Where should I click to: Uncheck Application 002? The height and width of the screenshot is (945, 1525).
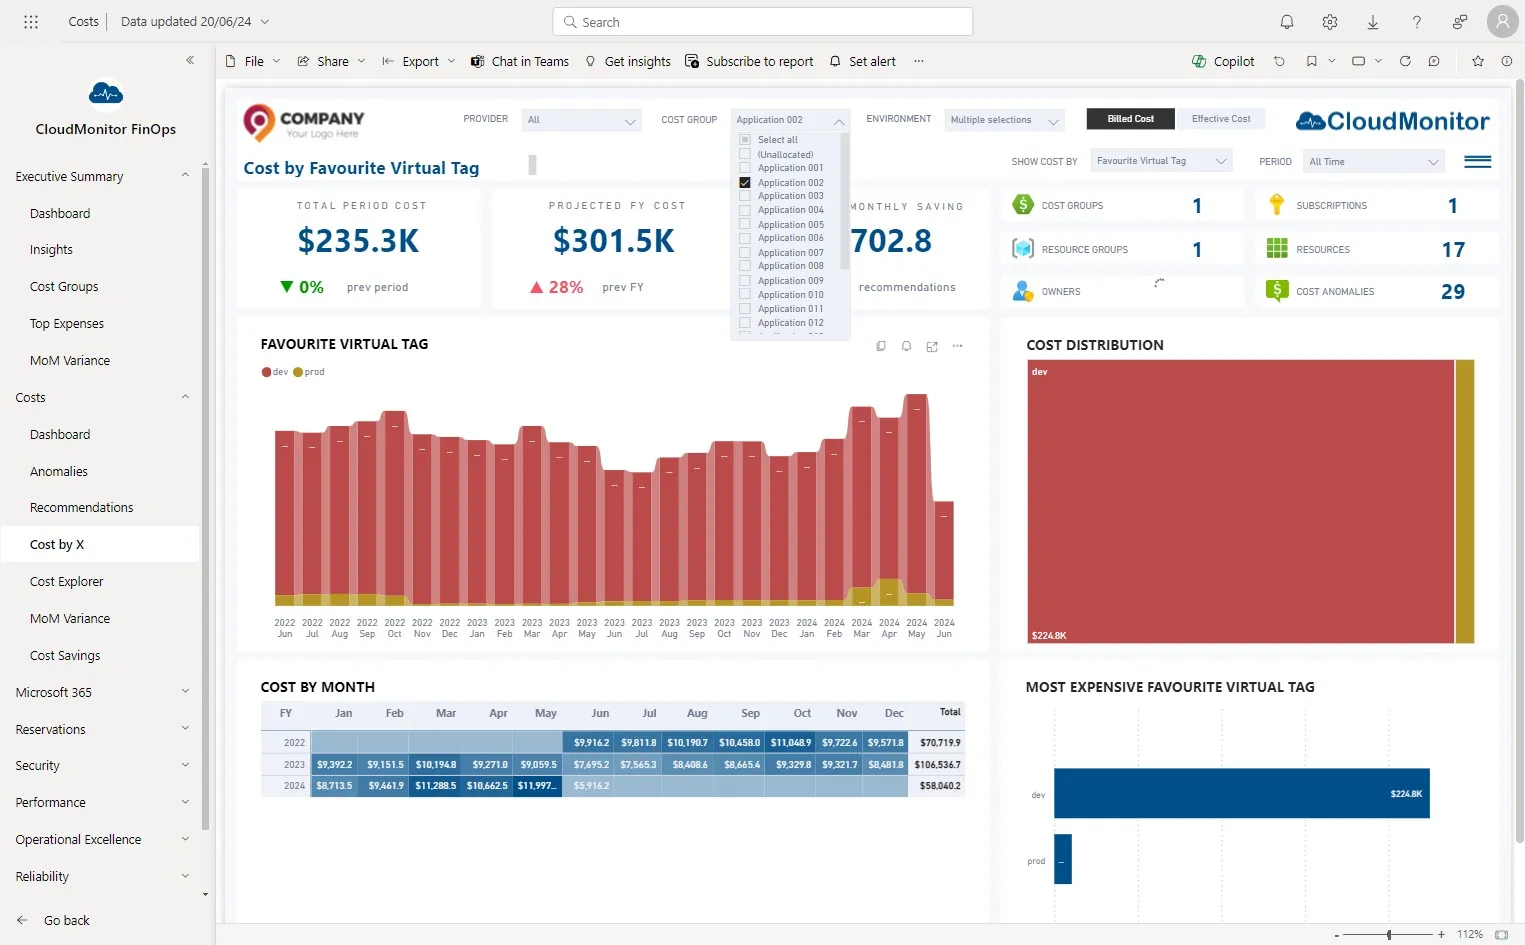[745, 183]
